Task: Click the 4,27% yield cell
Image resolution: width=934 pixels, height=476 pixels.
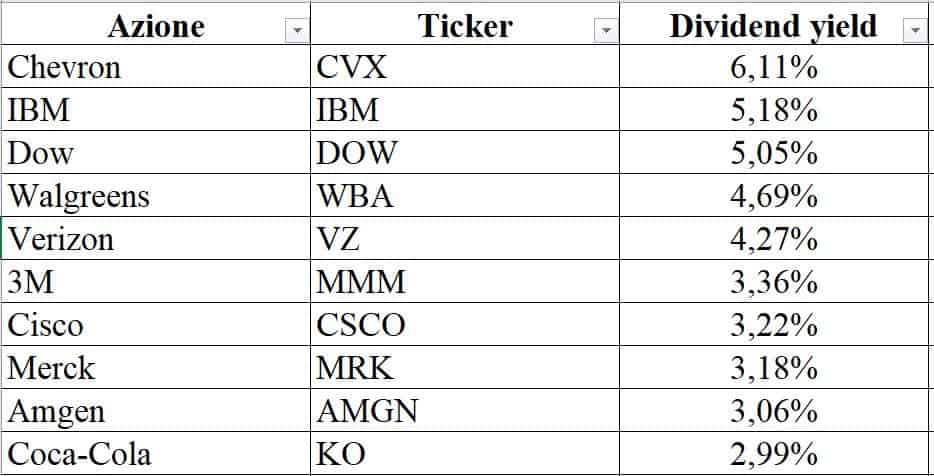Action: (775, 239)
